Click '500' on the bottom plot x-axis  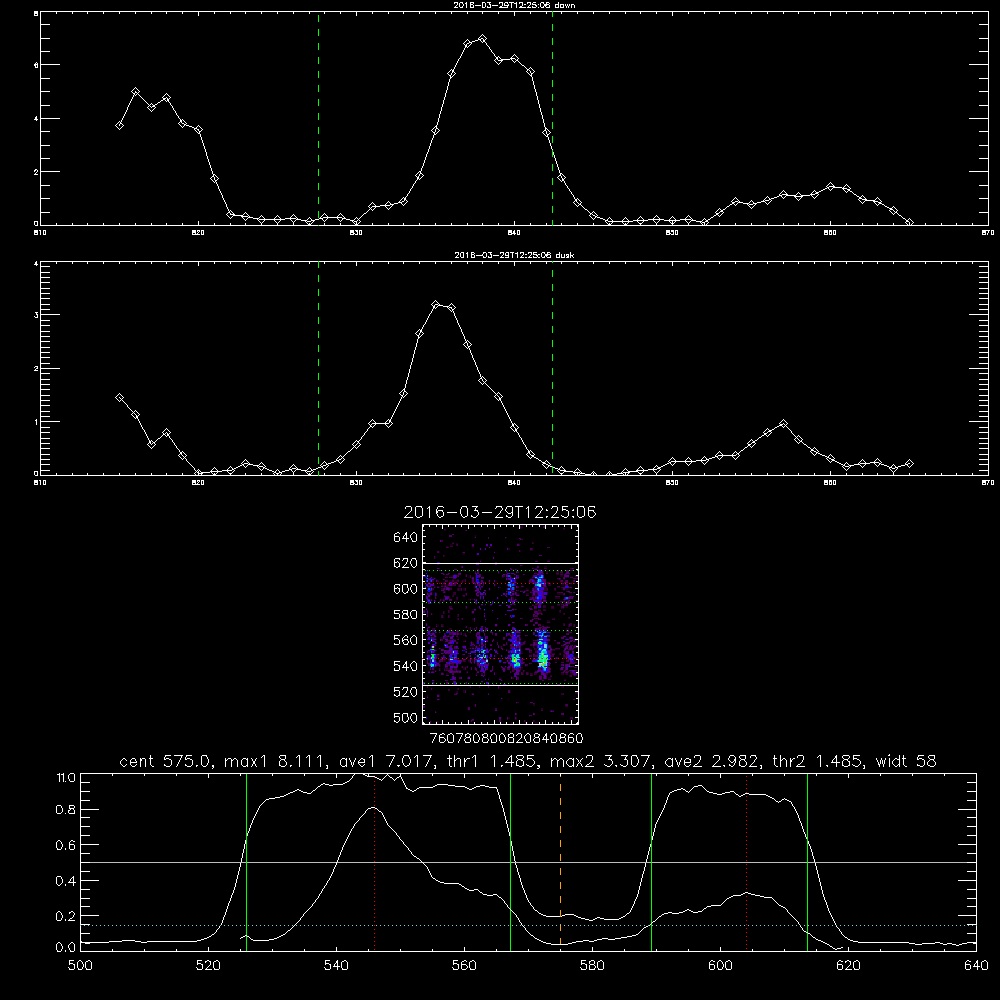(80, 966)
